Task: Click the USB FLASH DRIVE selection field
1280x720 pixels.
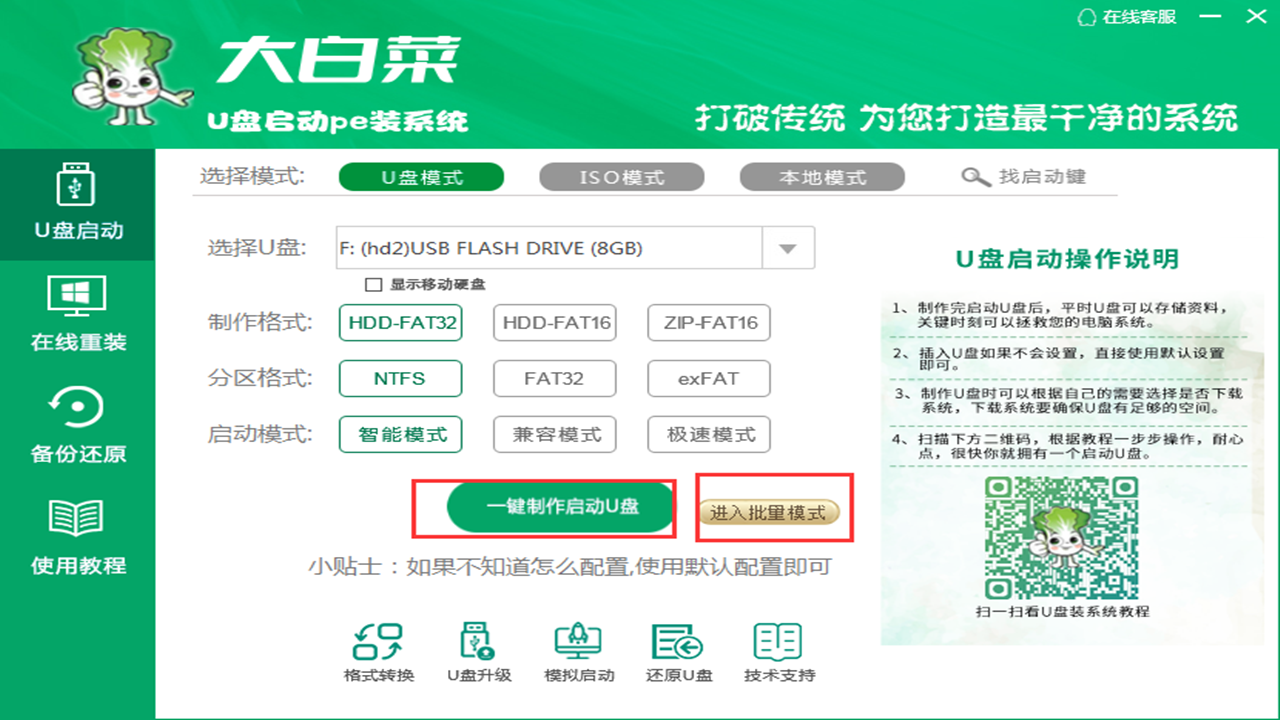Action: (549, 248)
